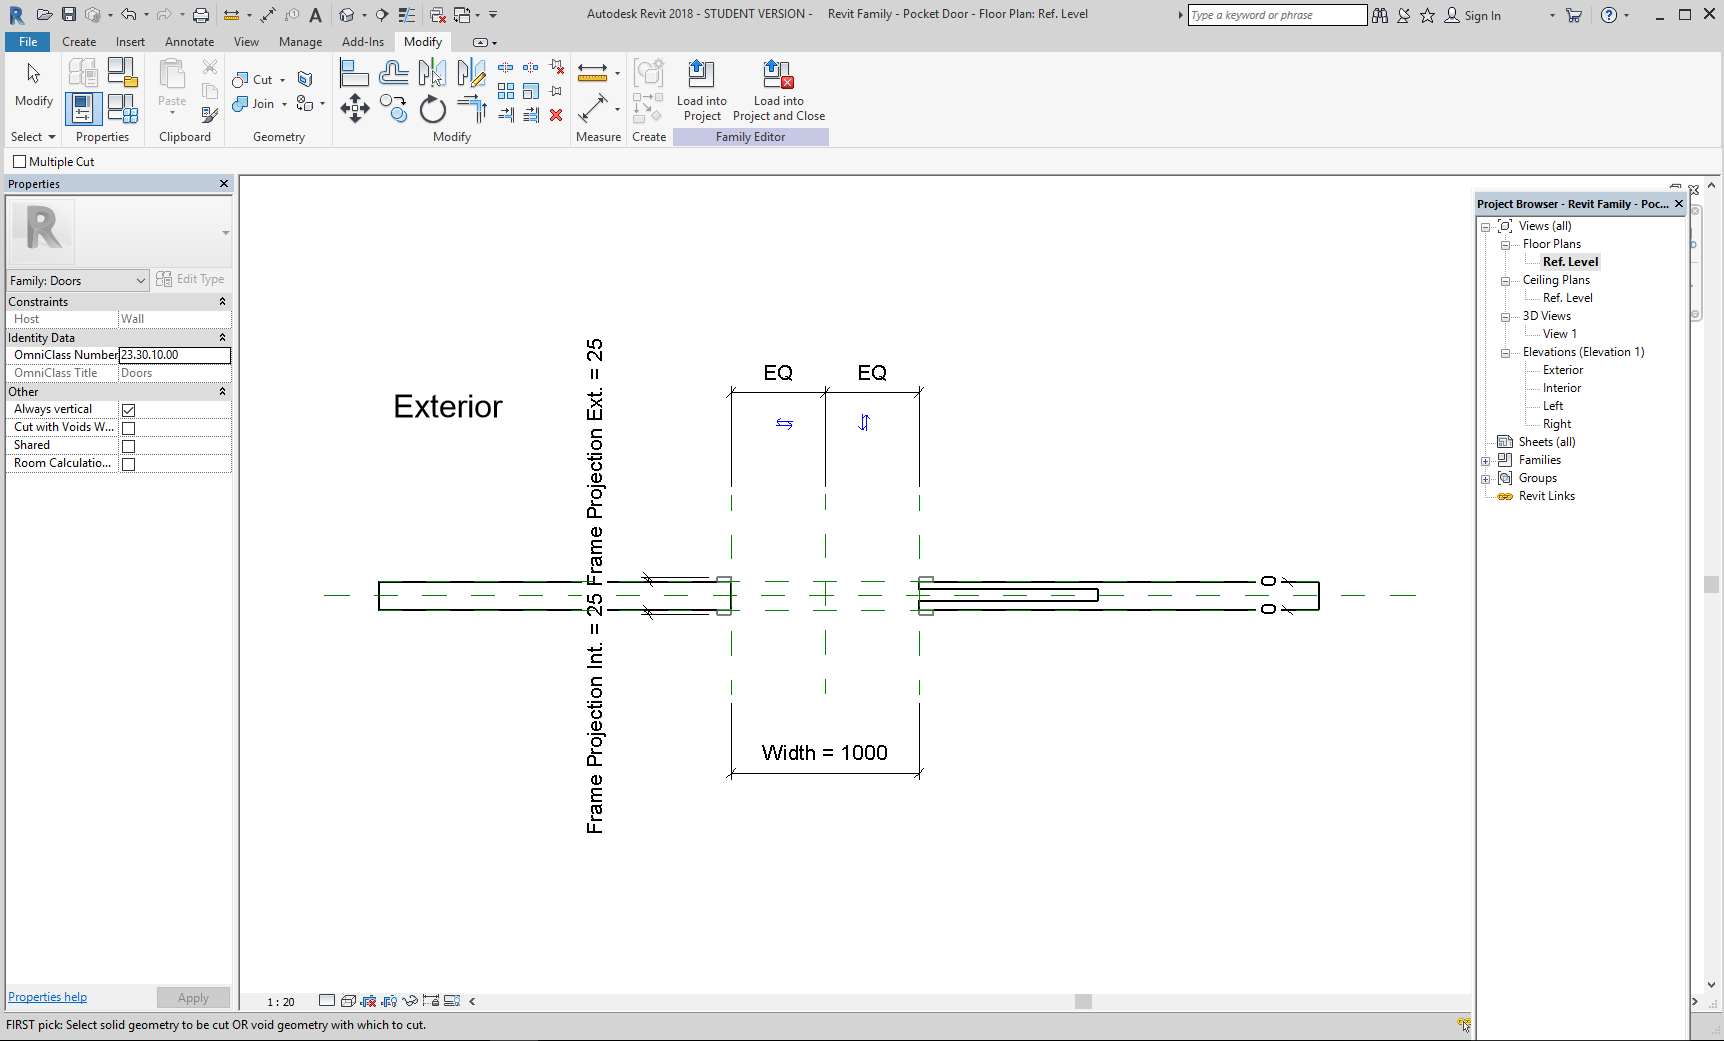Click the horizontal scrollbar thumb in view
The image size is (1724, 1041).
(x=1083, y=1001)
